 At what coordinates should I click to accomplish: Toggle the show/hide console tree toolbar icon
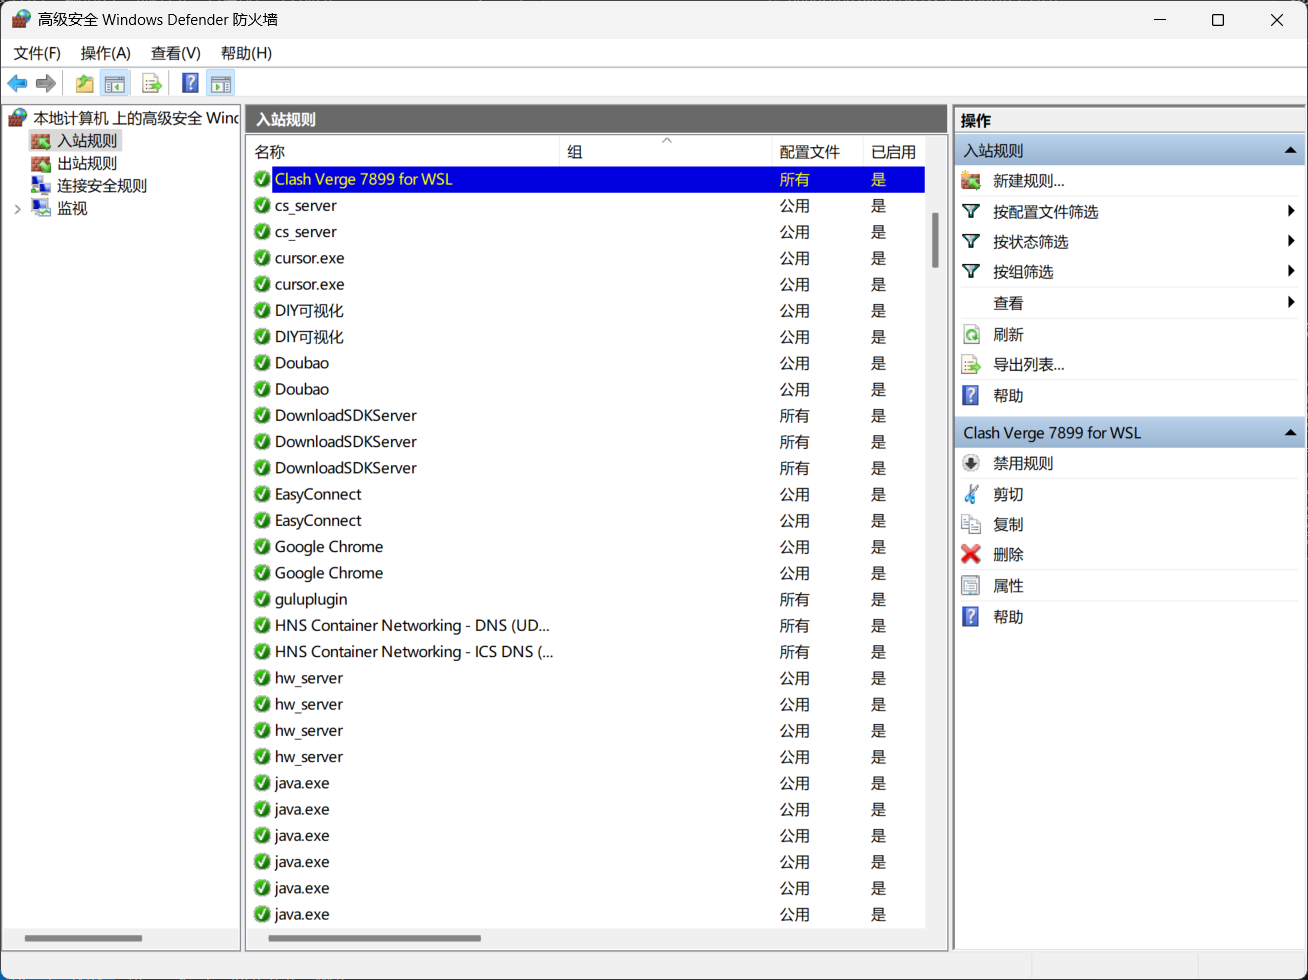(x=115, y=83)
